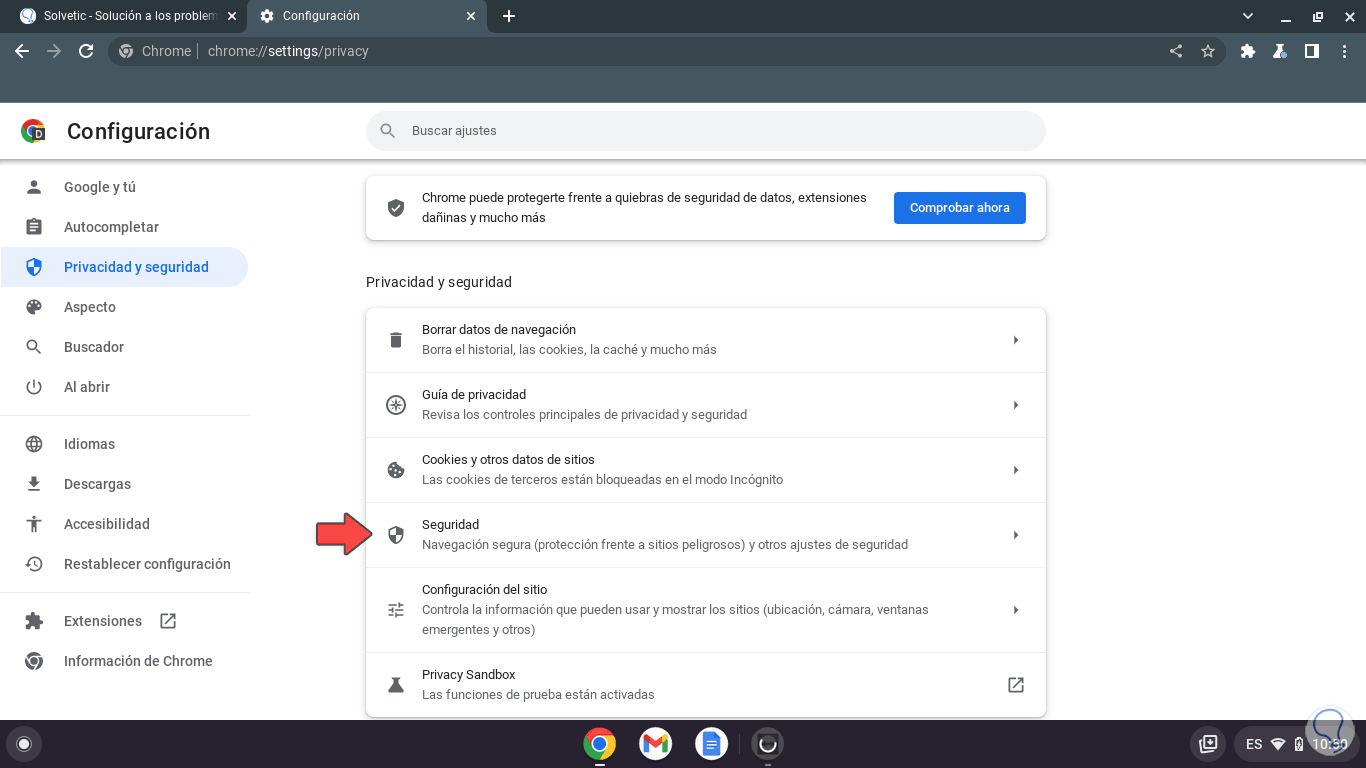Click the Guía de privacidad compass icon

pos(396,405)
